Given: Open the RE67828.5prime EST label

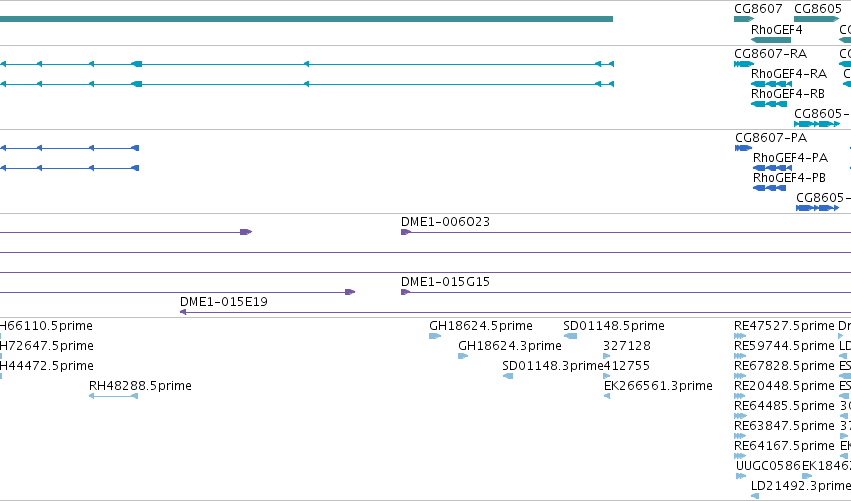Looking at the screenshot, I should click(x=784, y=366).
